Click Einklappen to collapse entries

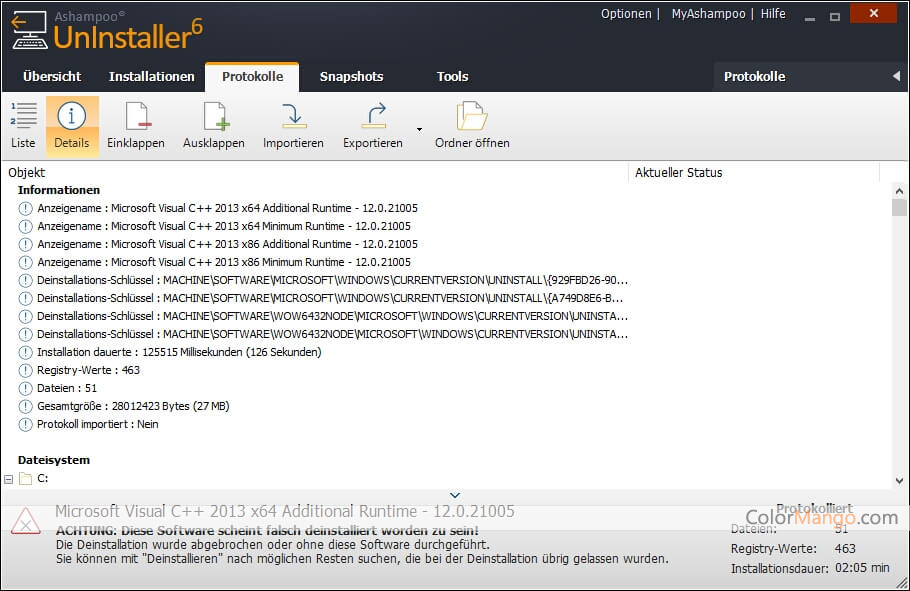click(136, 125)
